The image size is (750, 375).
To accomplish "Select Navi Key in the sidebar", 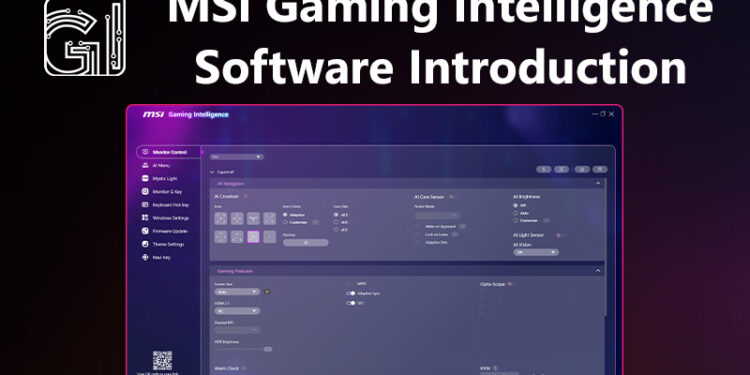I will click(157, 257).
